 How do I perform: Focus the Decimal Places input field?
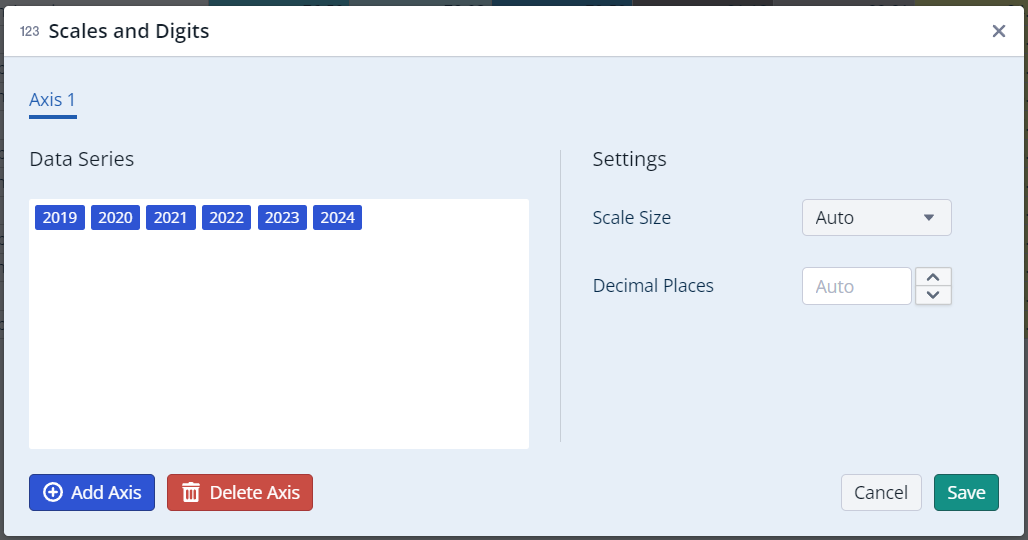point(856,286)
